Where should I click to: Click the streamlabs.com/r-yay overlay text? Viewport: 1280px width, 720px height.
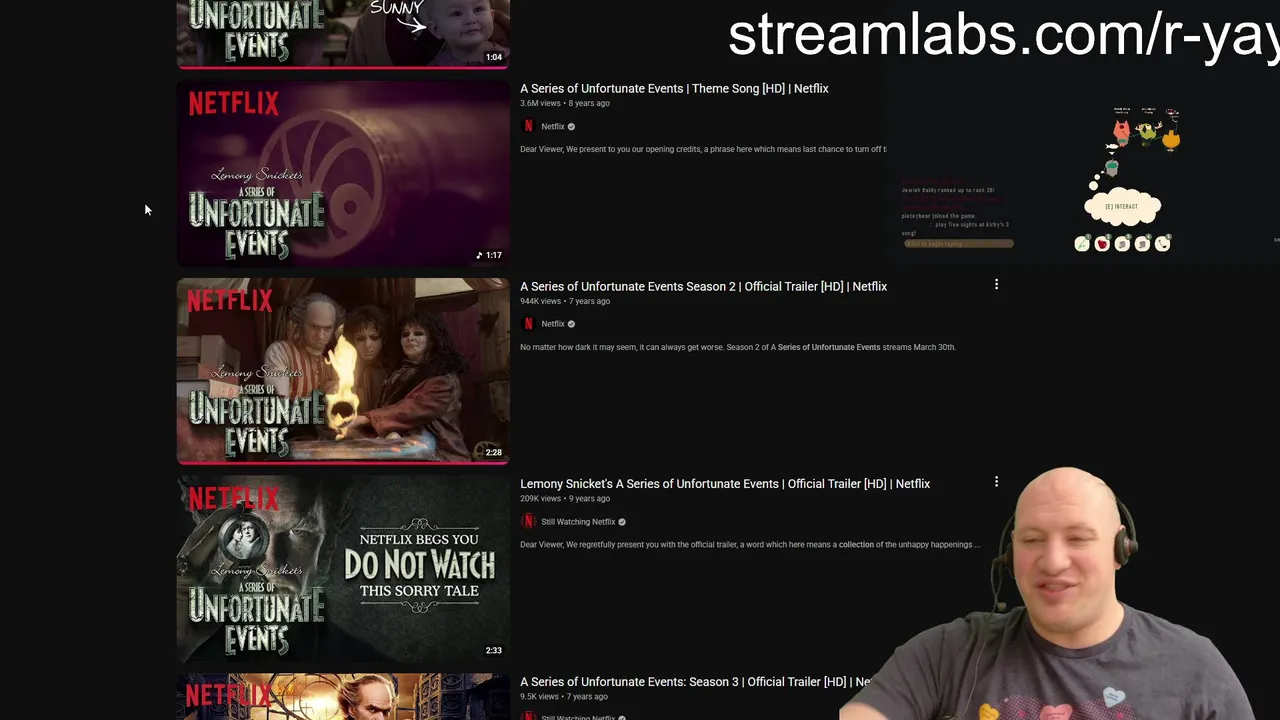pyautogui.click(x=1003, y=35)
